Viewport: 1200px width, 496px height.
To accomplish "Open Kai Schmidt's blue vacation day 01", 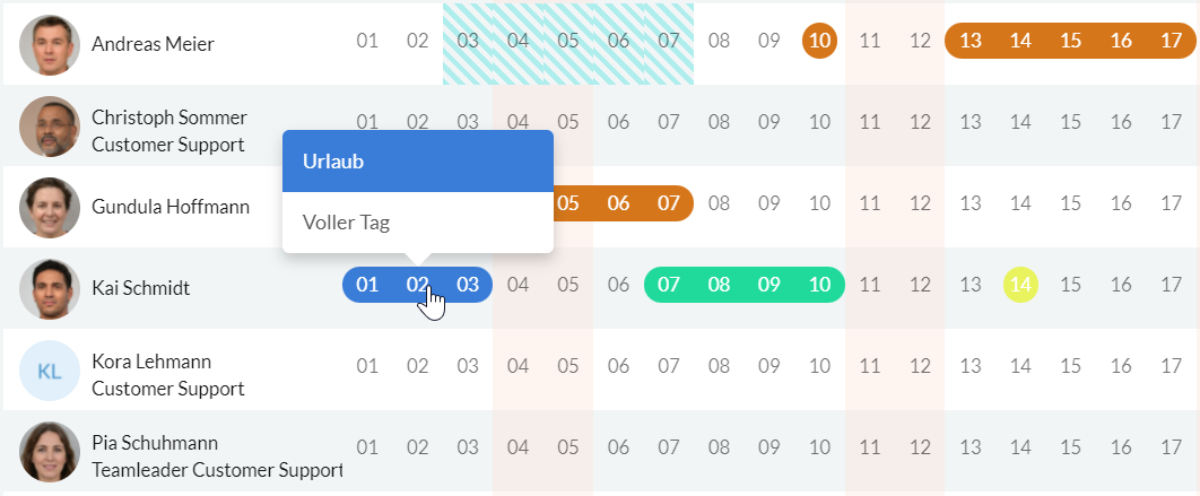I will tap(368, 285).
